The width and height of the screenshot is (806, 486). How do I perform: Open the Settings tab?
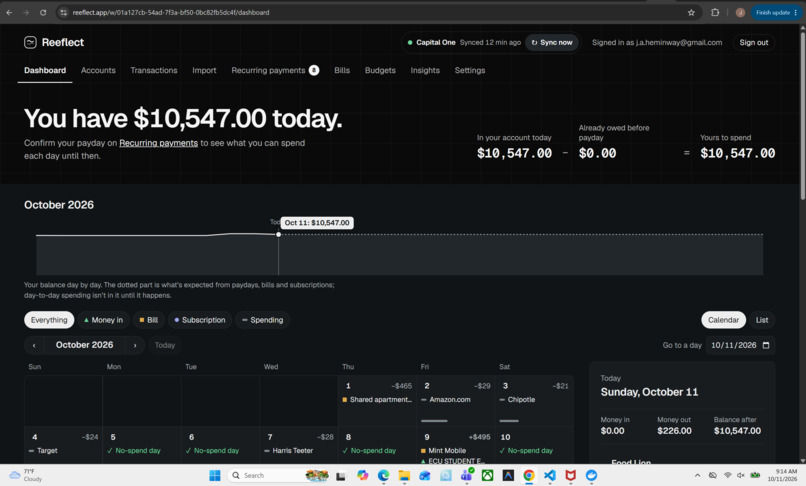tap(470, 70)
